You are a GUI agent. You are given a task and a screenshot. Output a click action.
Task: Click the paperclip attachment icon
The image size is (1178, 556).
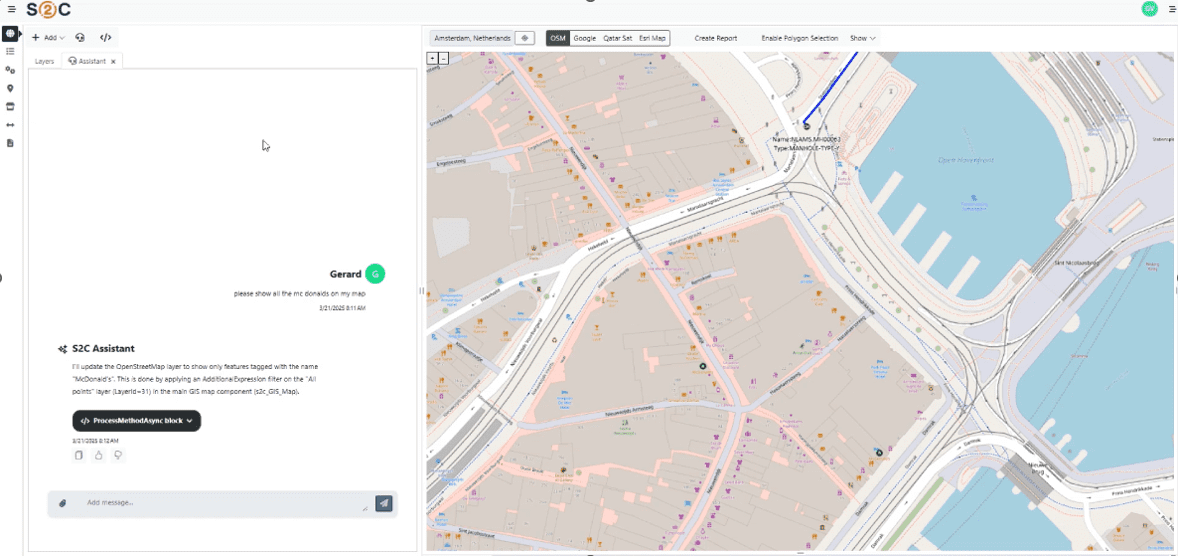62,503
